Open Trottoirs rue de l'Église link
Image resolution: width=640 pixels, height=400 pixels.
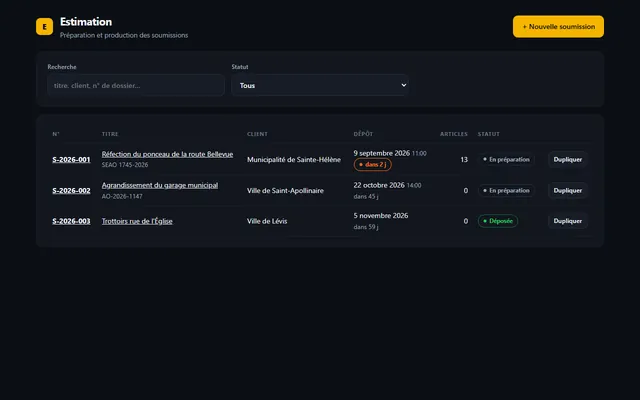(x=137, y=221)
